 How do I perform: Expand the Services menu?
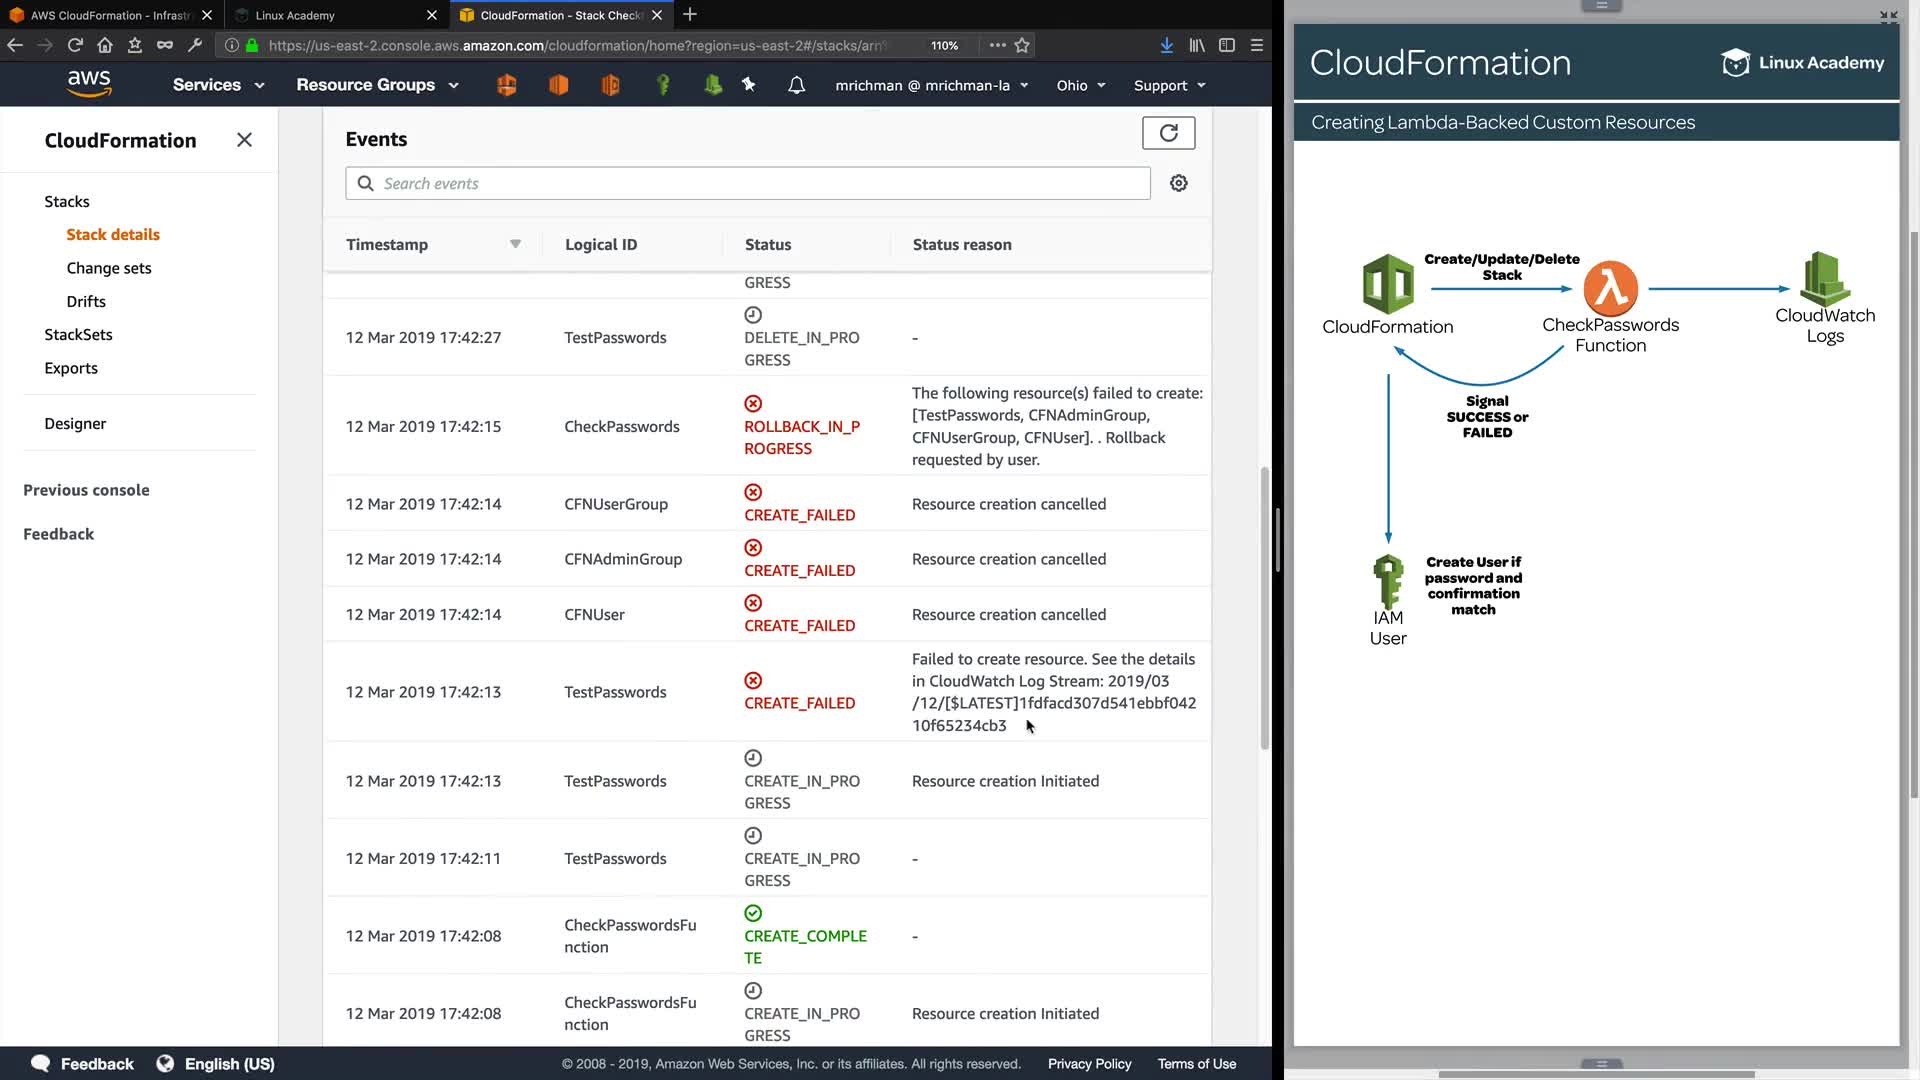coord(218,85)
